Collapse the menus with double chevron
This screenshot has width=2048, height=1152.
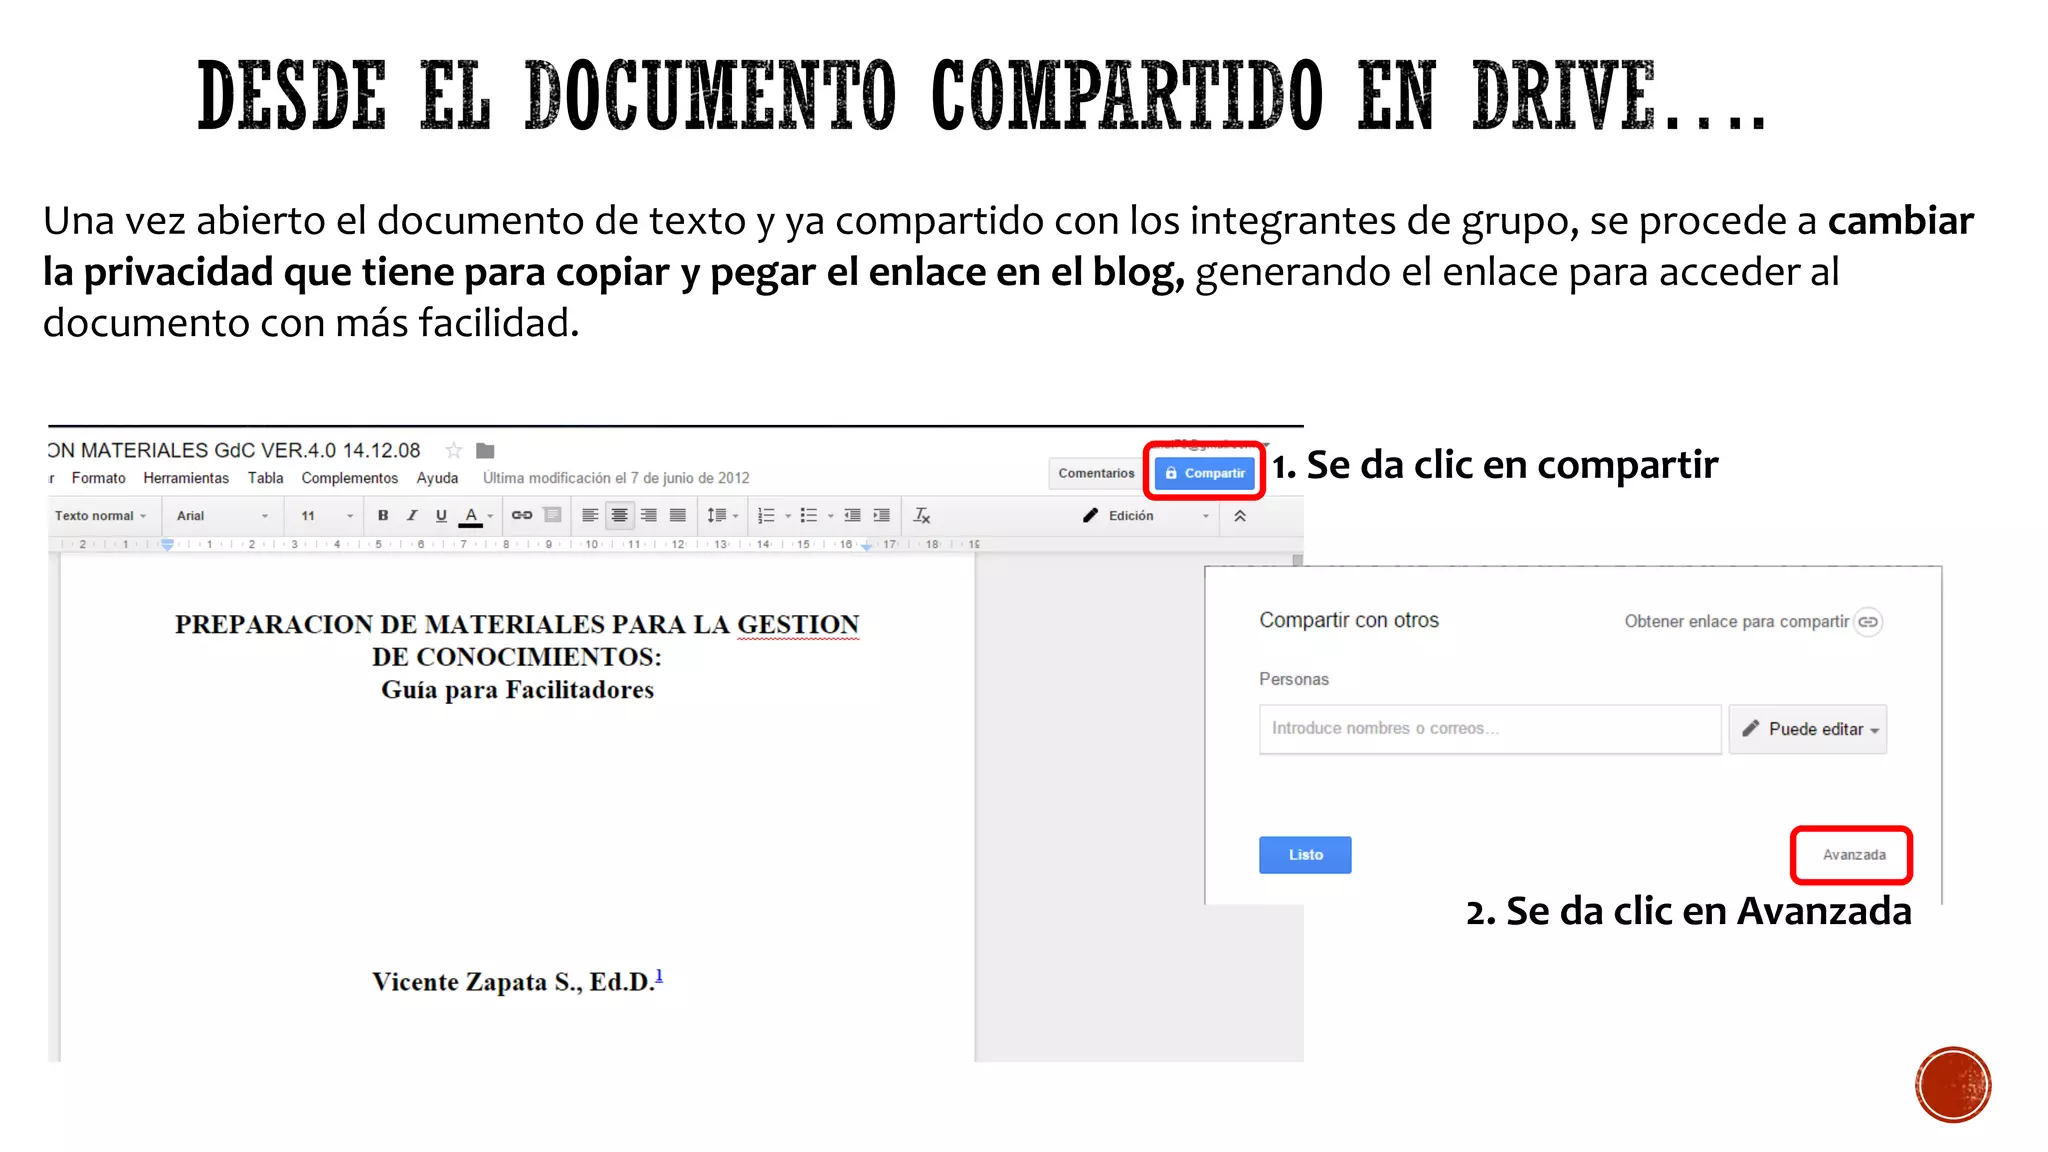point(1240,516)
